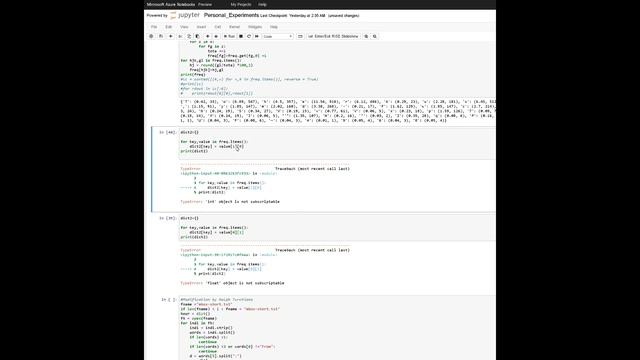Click Microsoft Azure Notebooks brand link

tap(171, 4)
